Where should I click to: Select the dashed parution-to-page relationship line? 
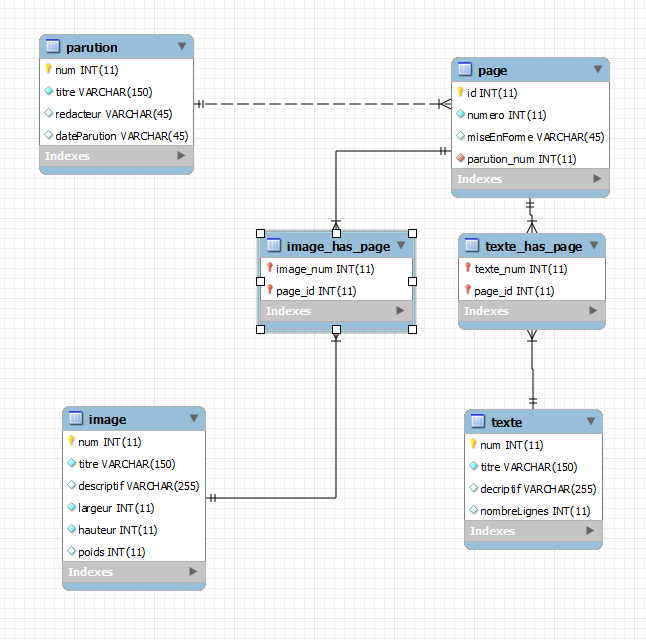tap(320, 104)
